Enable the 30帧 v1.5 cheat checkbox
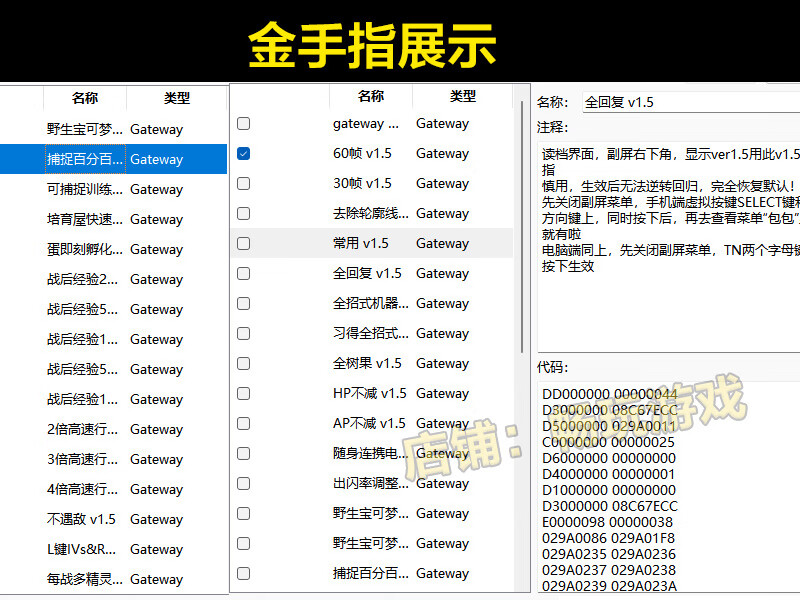Screen dimensions: 800x600 point(243,184)
